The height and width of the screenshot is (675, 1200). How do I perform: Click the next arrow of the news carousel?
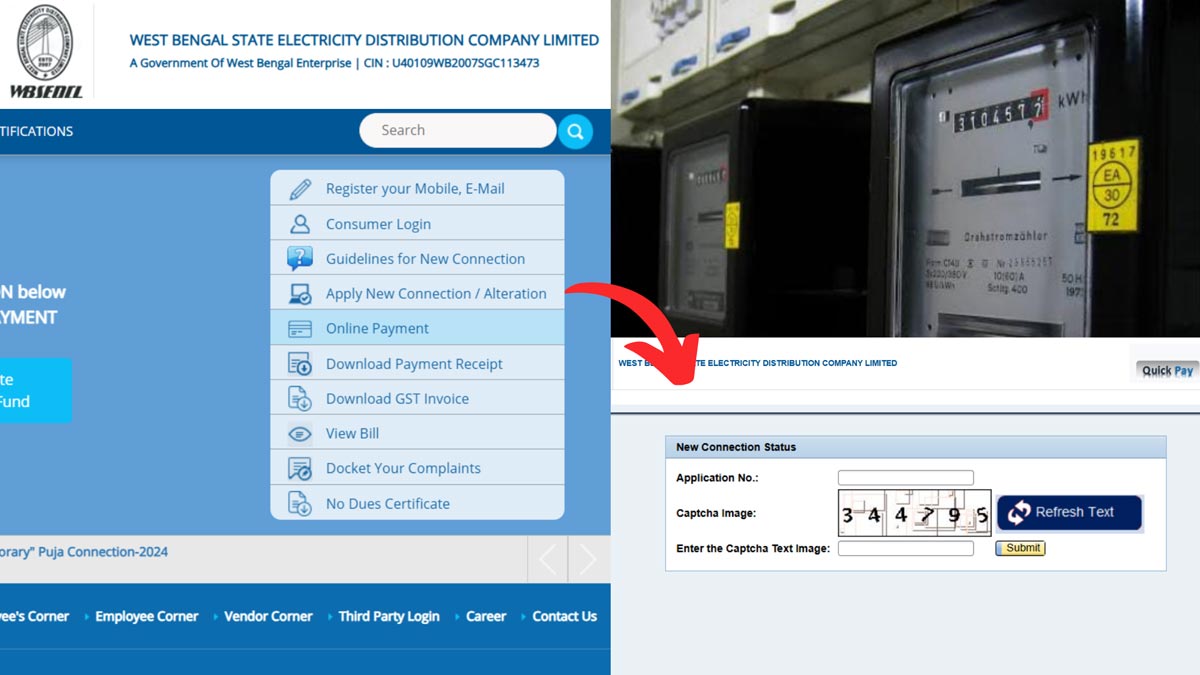(588, 557)
